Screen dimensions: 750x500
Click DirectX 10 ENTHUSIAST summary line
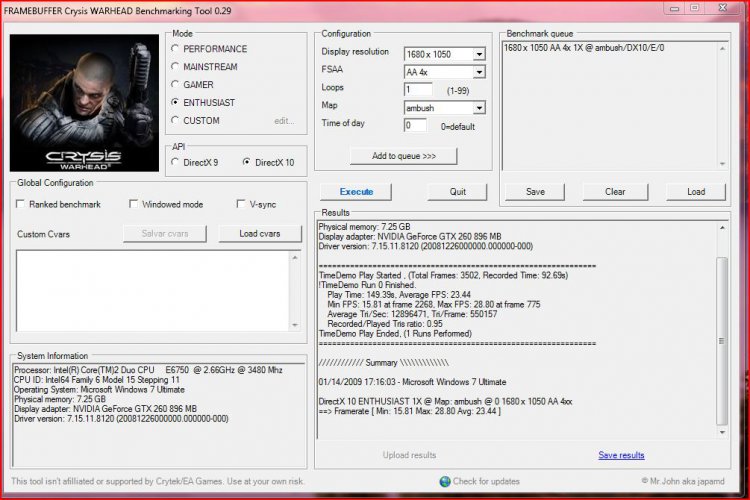445,401
